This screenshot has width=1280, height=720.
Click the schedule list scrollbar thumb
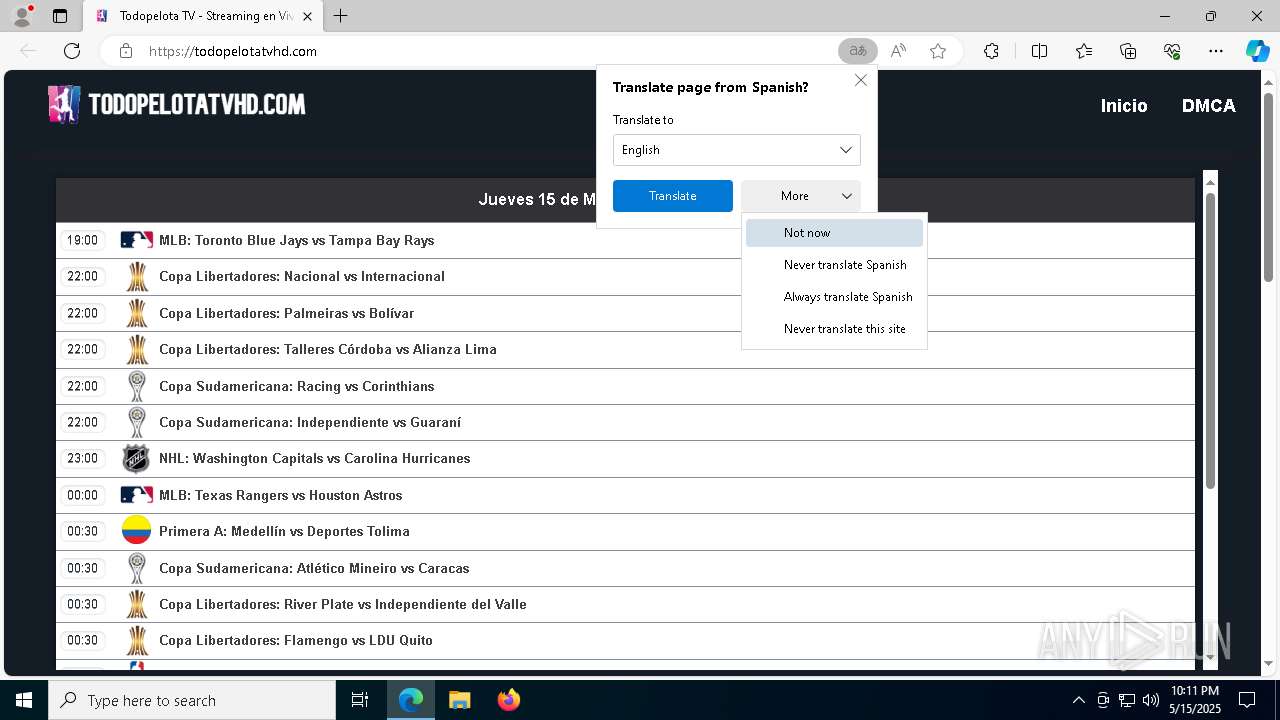point(1210,340)
